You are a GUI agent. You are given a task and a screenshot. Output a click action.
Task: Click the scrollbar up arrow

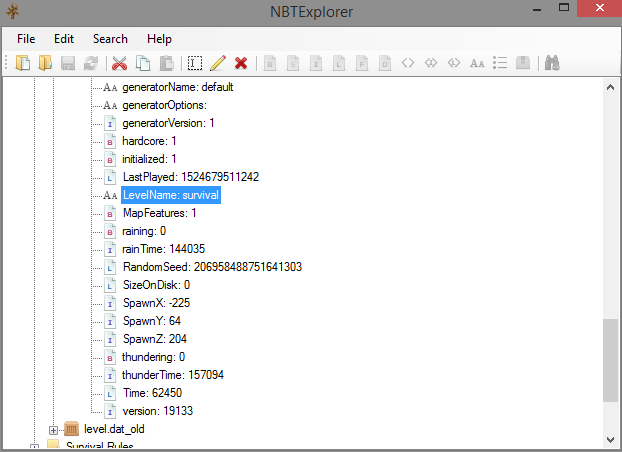[x=610, y=87]
